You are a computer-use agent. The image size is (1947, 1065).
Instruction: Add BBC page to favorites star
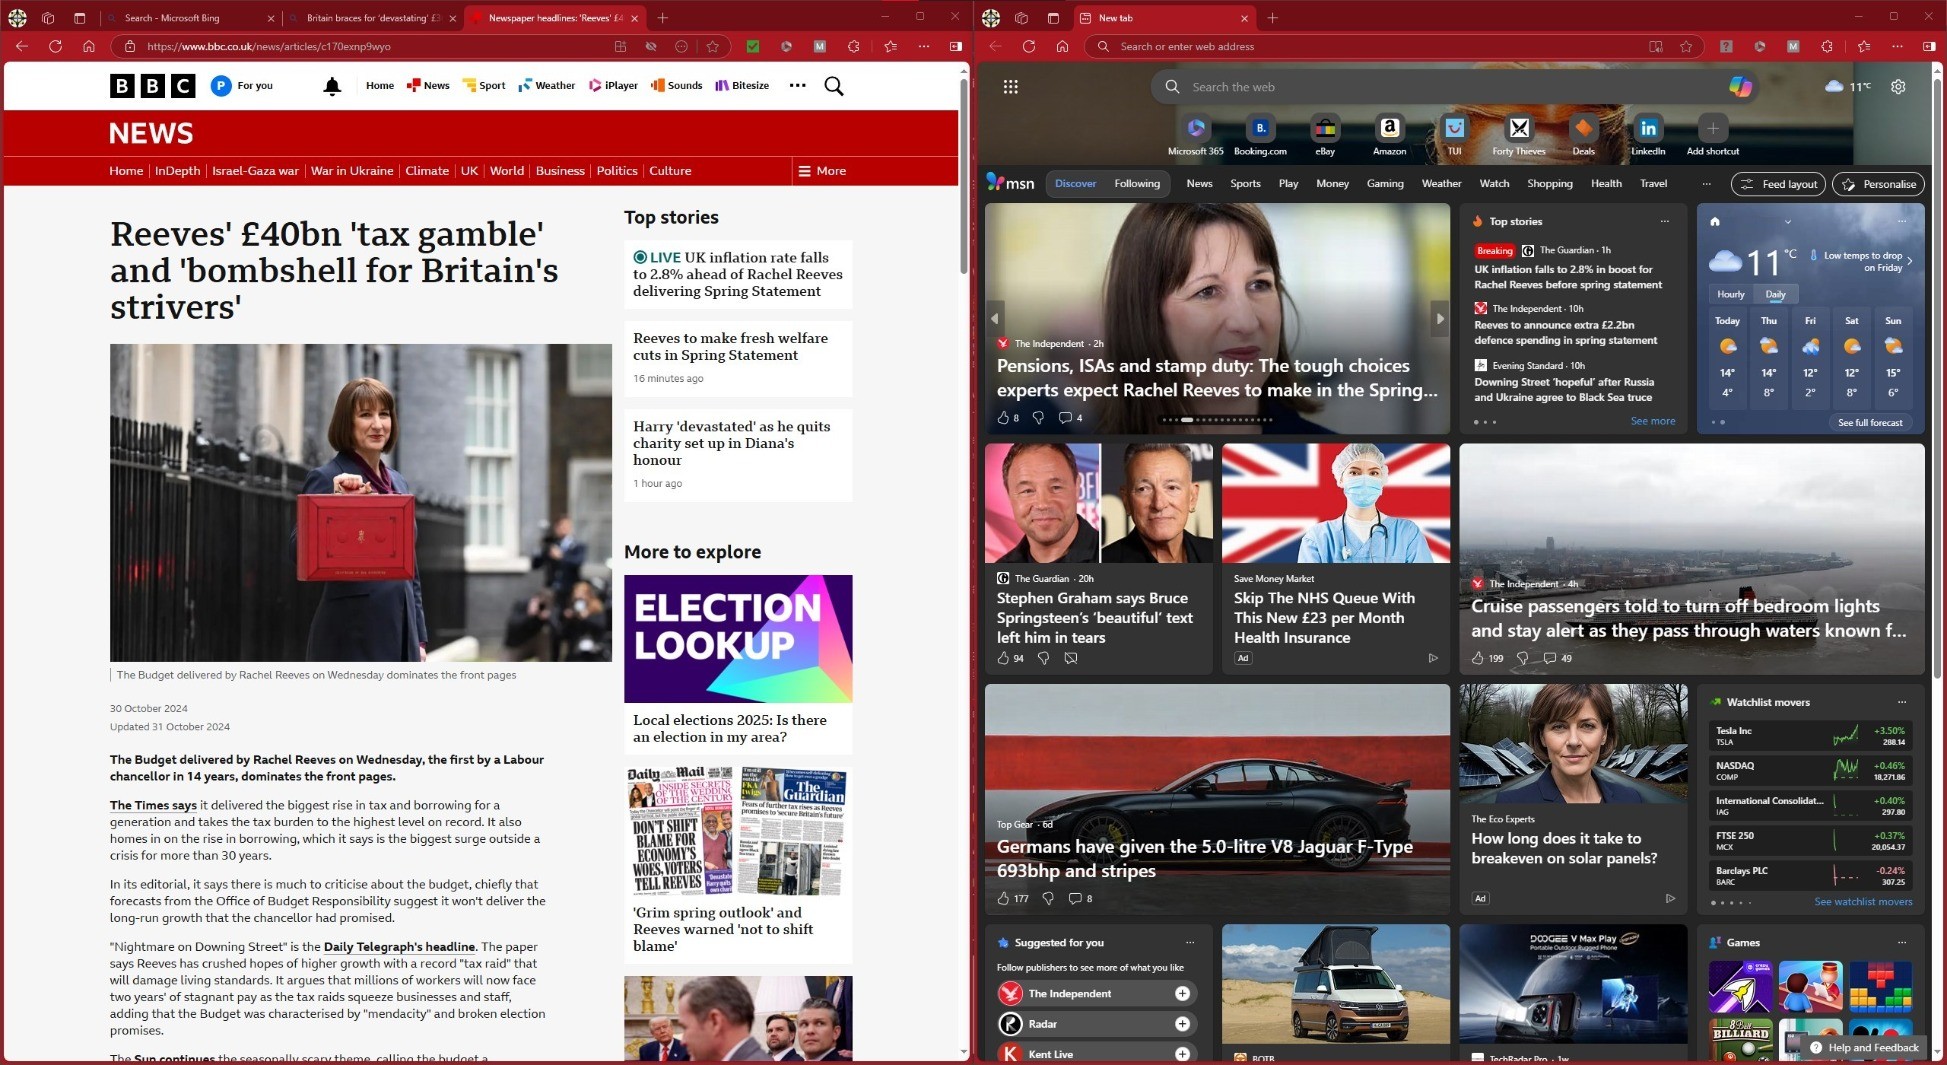[x=712, y=46]
